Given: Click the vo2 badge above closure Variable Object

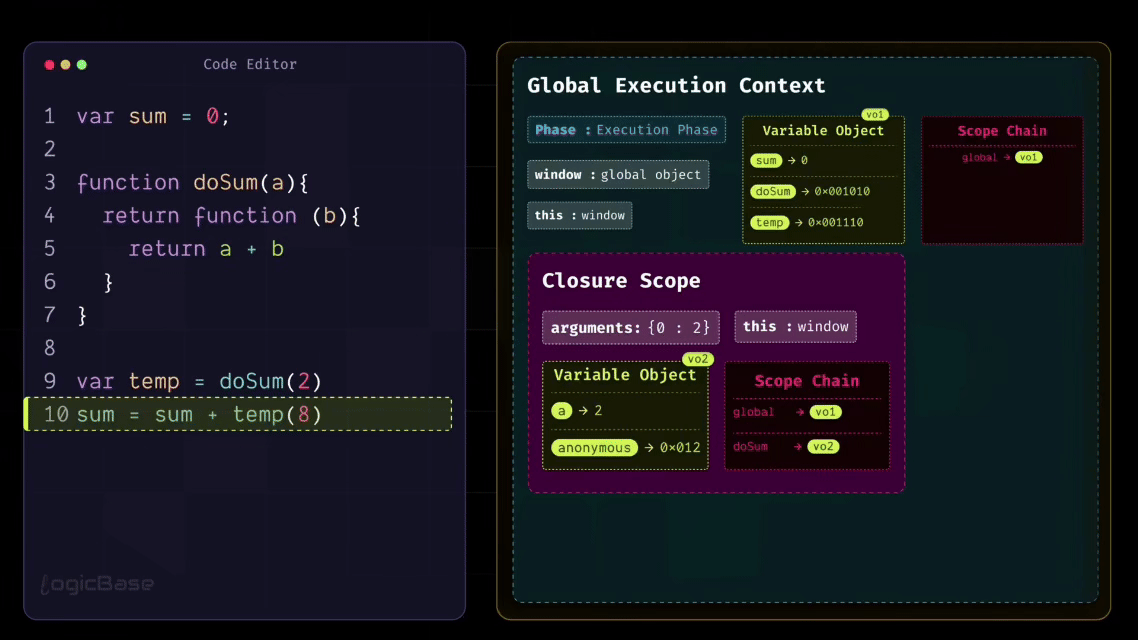Looking at the screenshot, I should [x=697, y=359].
